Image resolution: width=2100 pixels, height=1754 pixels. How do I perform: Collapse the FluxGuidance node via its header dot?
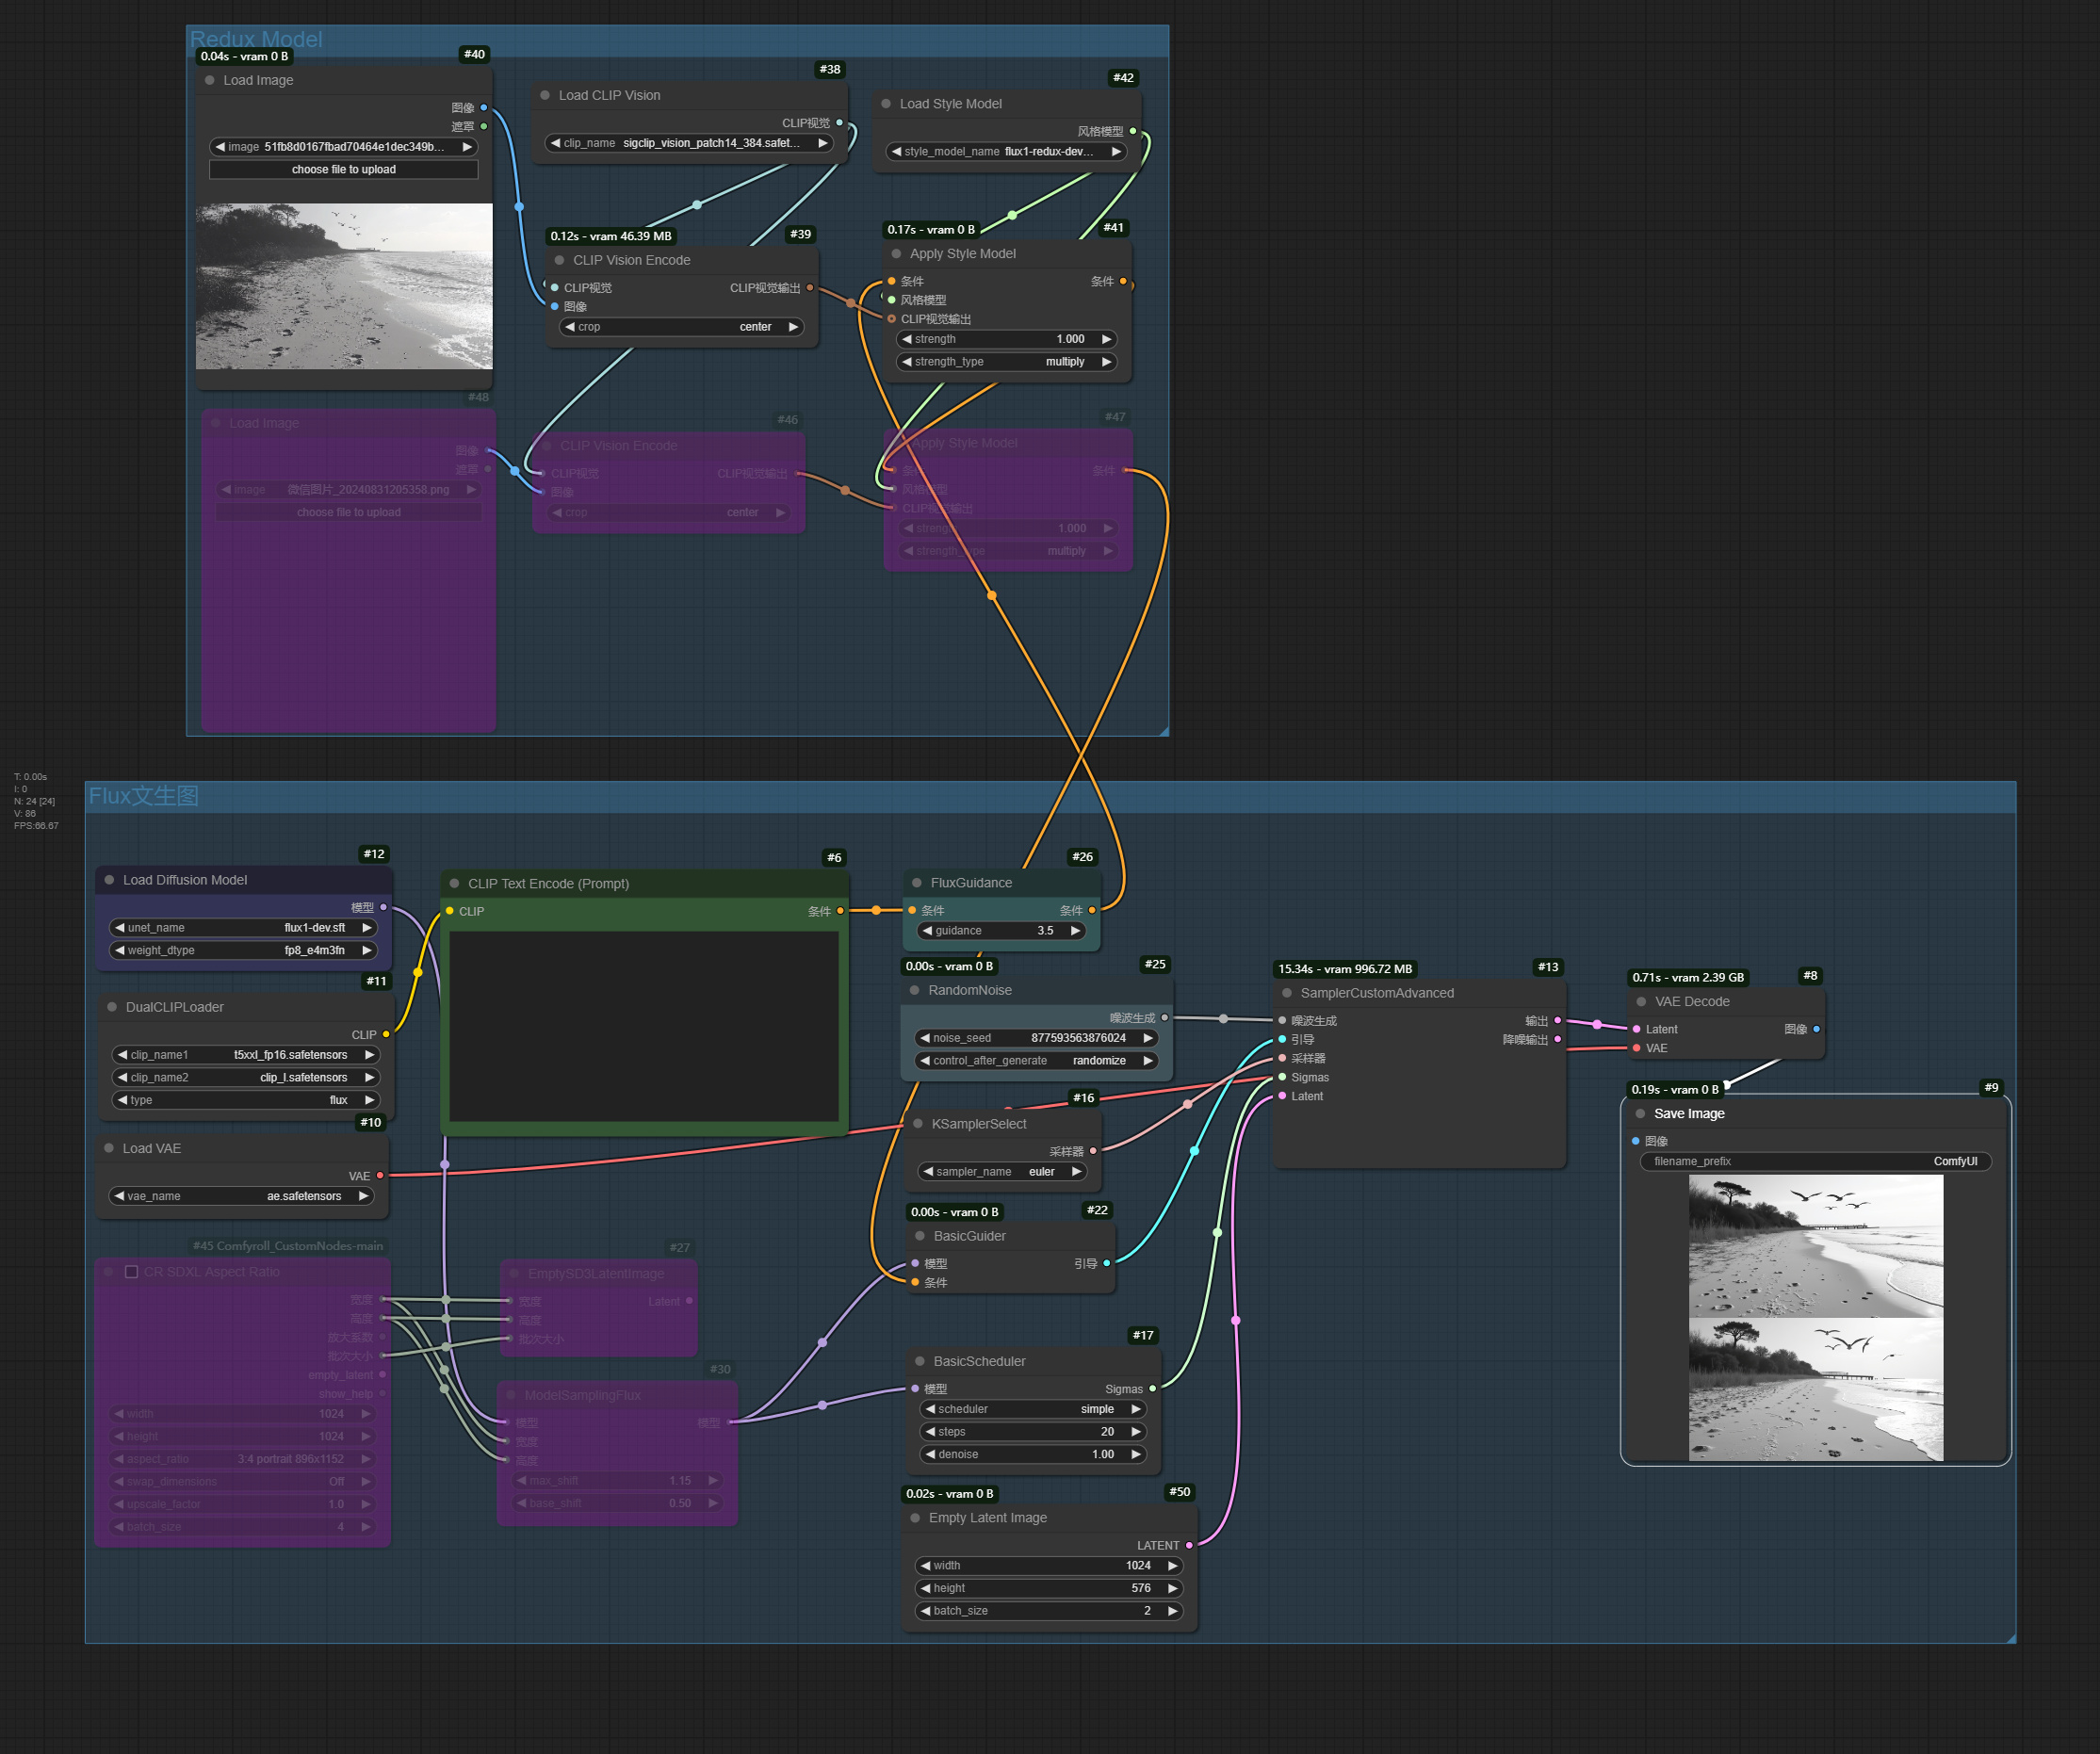click(x=917, y=882)
